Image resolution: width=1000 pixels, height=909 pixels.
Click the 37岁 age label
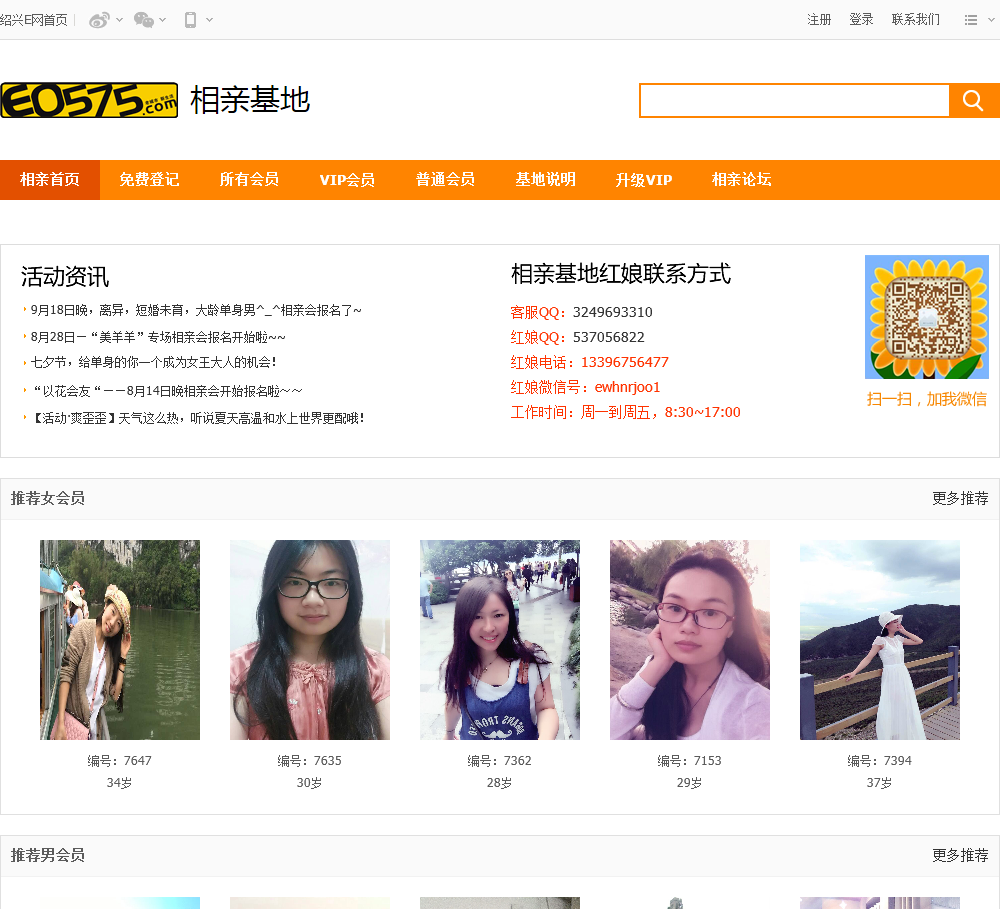[x=879, y=783]
